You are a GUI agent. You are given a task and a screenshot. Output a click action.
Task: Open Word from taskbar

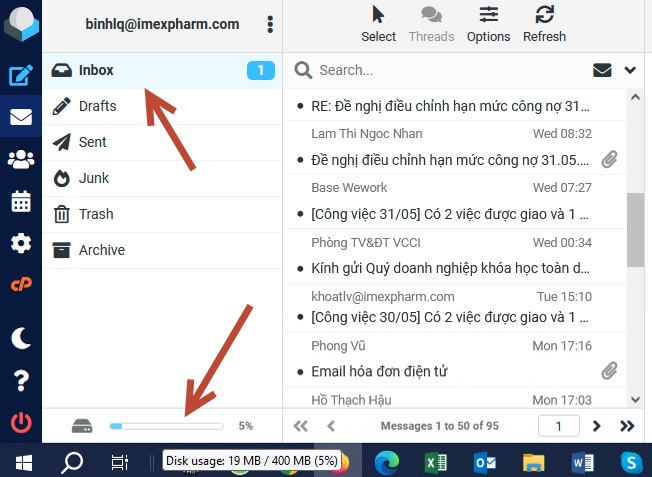(x=583, y=462)
